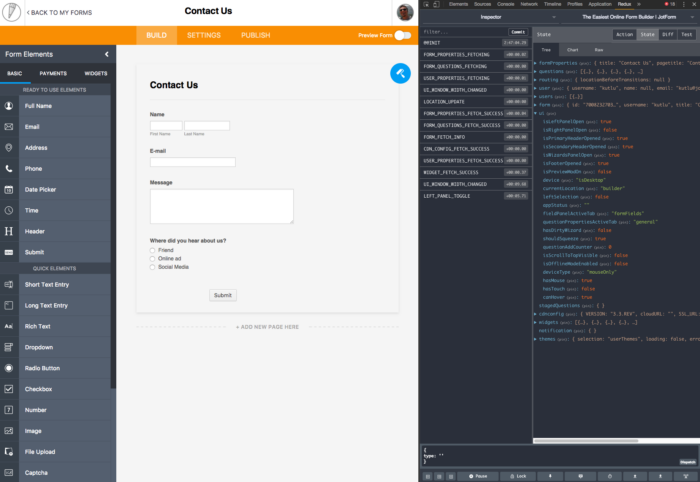Image resolution: width=700 pixels, height=482 pixels.
Task: Open the JotForm instance selector dropdown
Action: point(629,17)
